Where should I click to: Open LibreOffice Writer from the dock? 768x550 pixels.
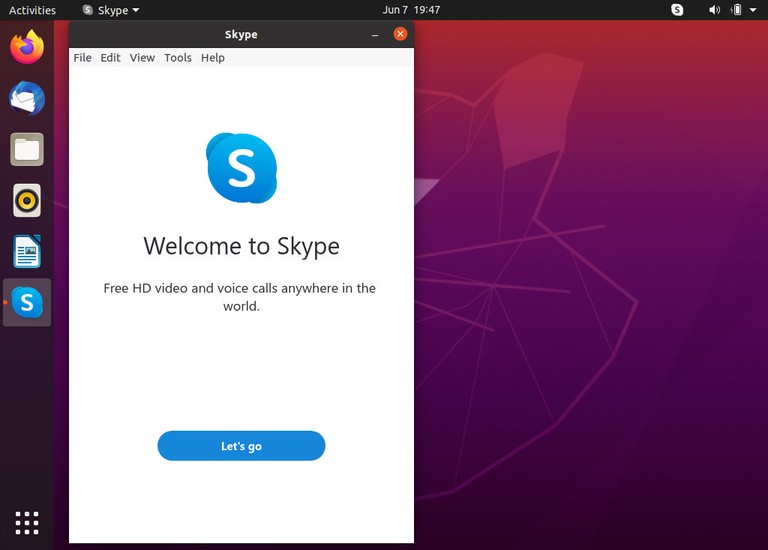27,251
